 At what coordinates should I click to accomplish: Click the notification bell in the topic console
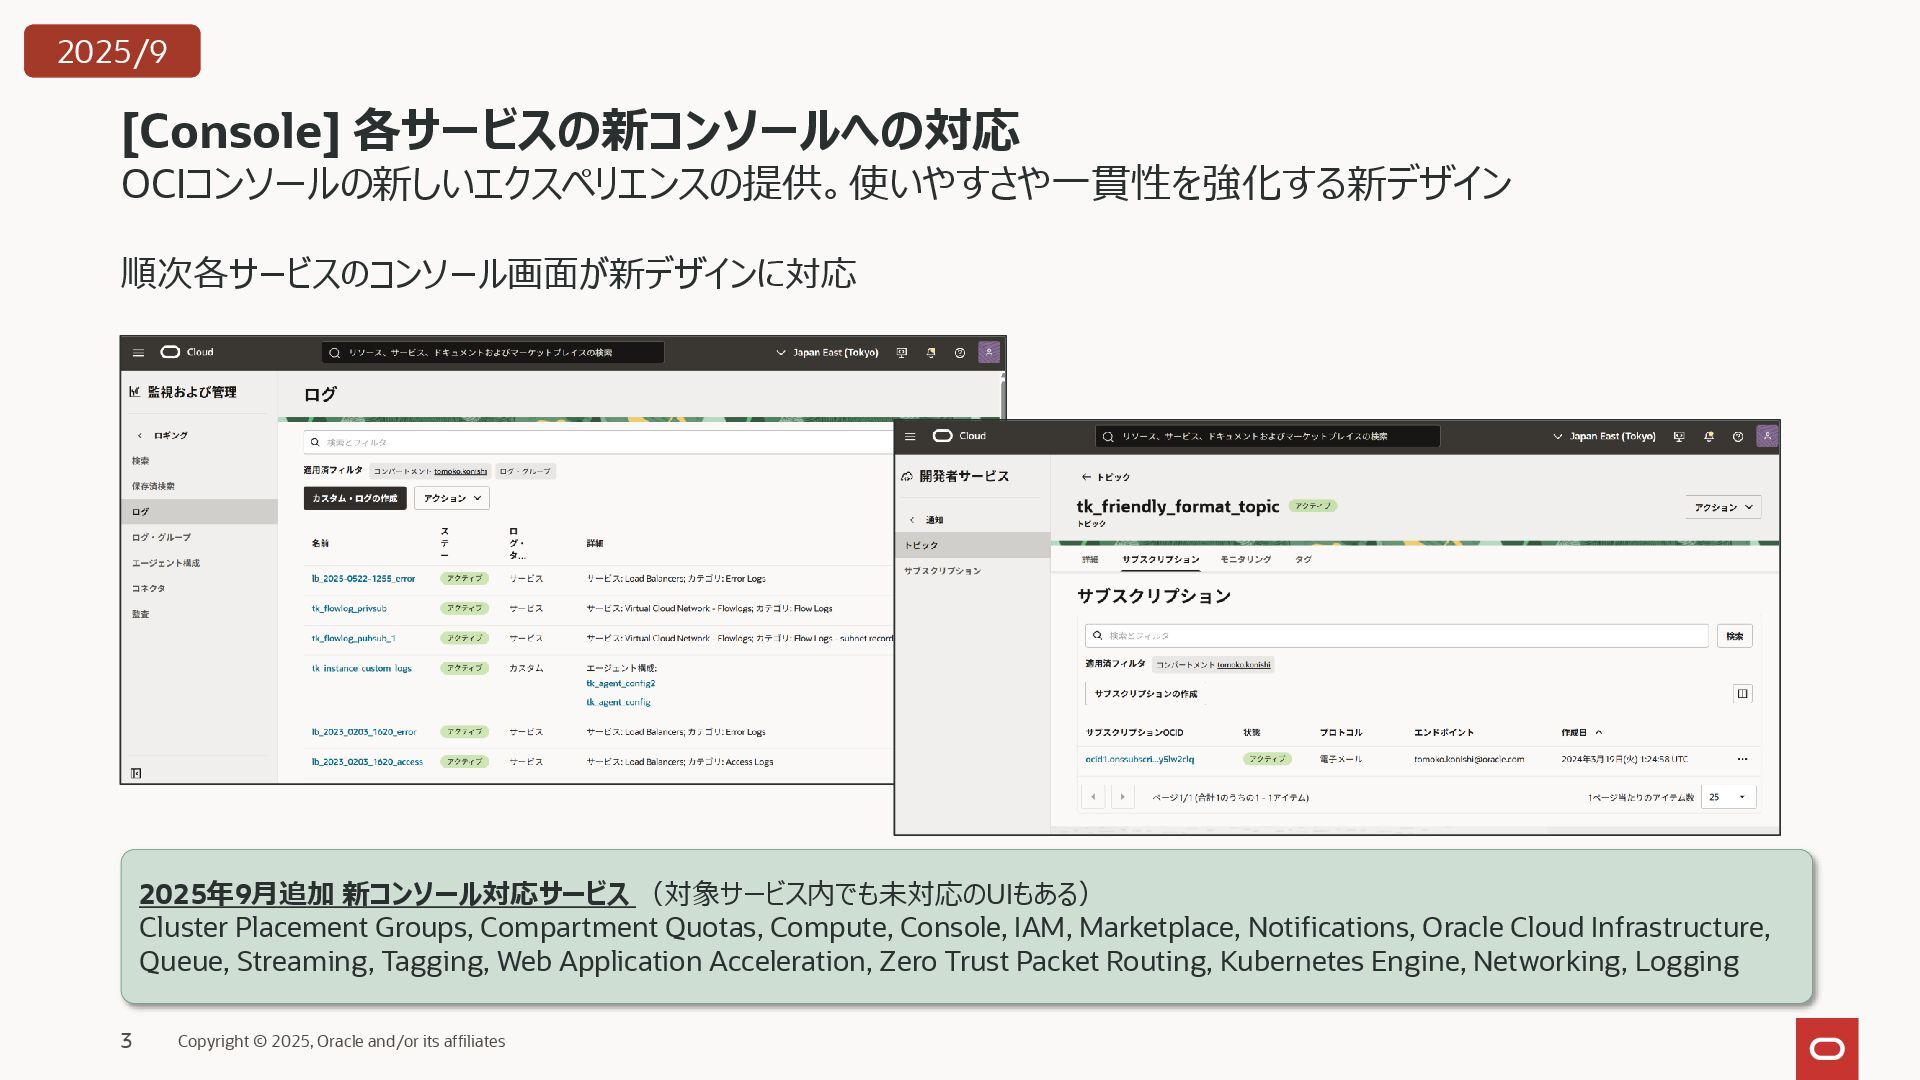[1709, 437]
